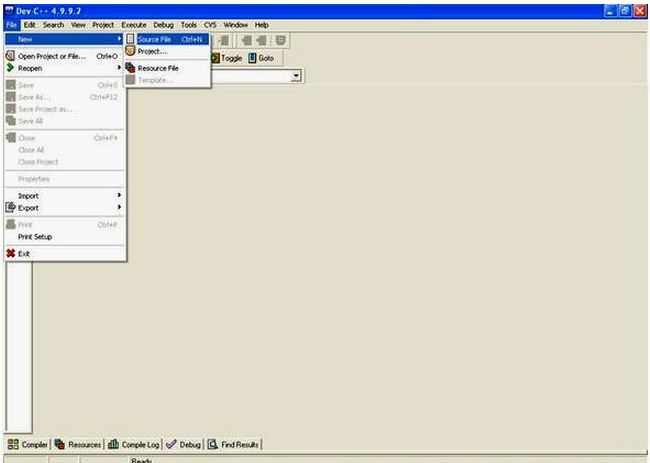Click the greyed Print entry

[x=64, y=225]
